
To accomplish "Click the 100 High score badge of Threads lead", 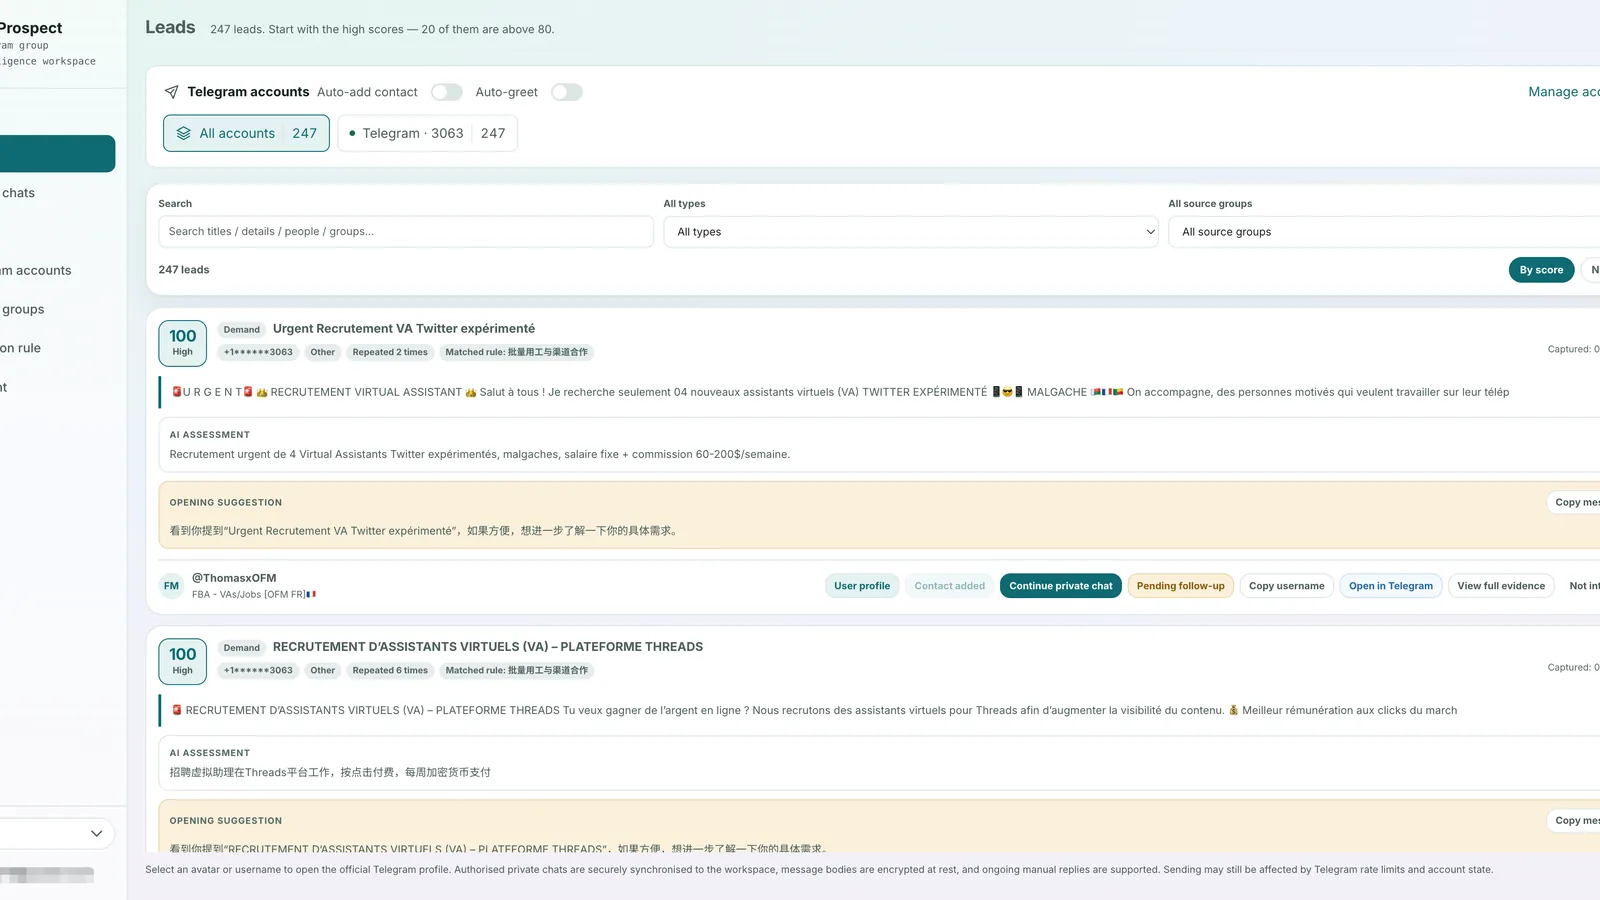I will point(183,661).
